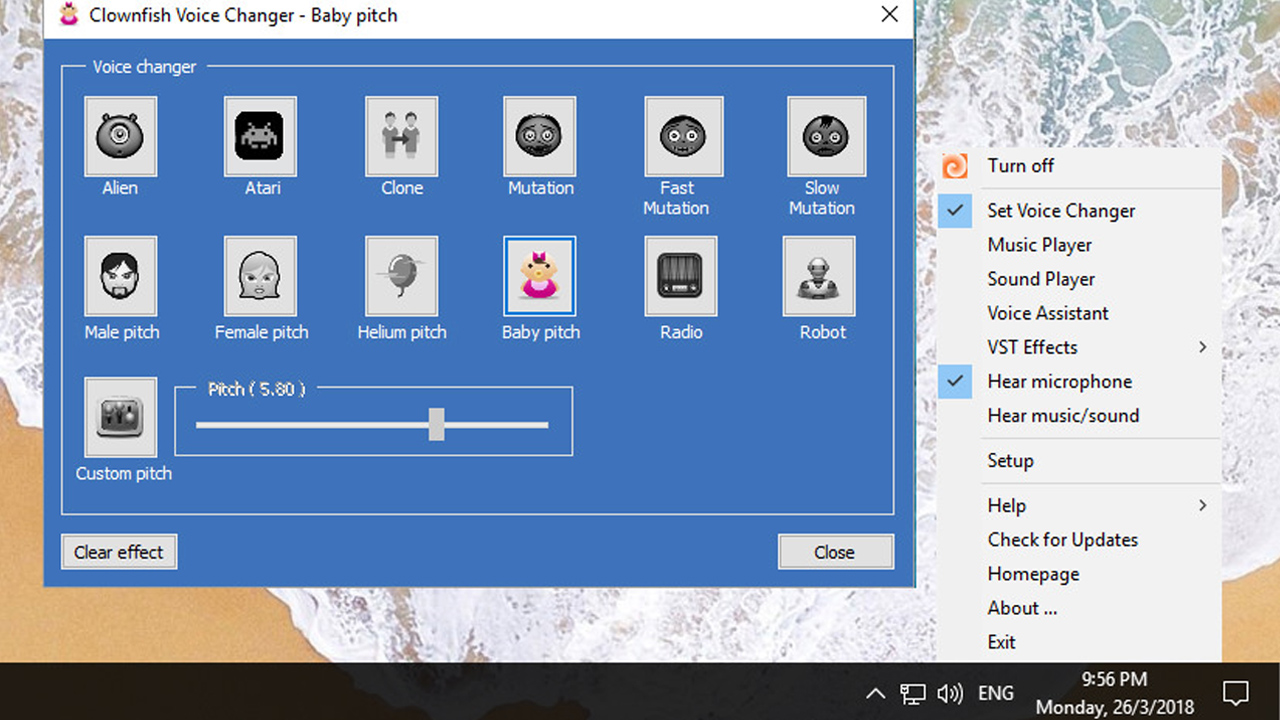Screen dimensions: 1280x720
Task: Show hidden system tray icons chevron
Action: coord(875,693)
